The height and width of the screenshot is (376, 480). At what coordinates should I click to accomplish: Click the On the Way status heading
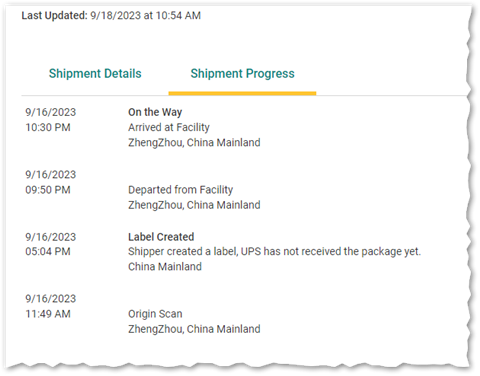[x=155, y=112]
